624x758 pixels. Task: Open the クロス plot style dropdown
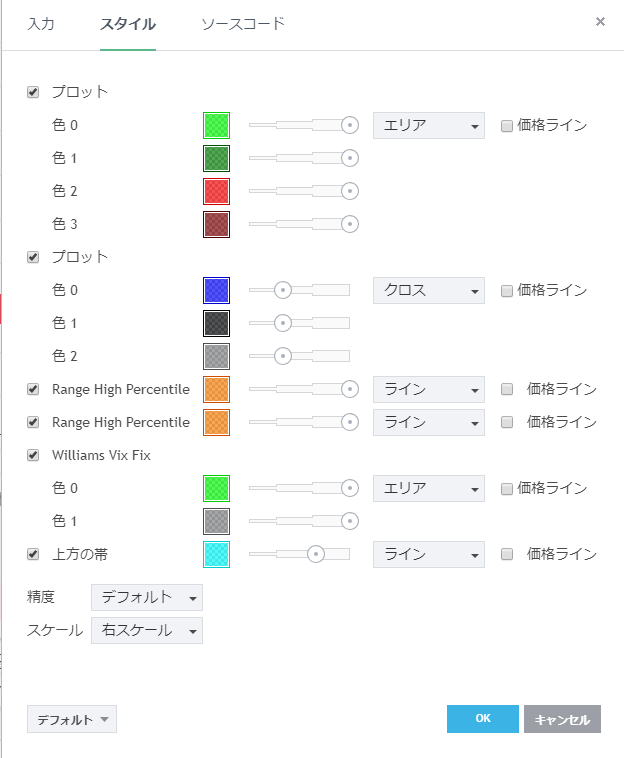pos(428,291)
